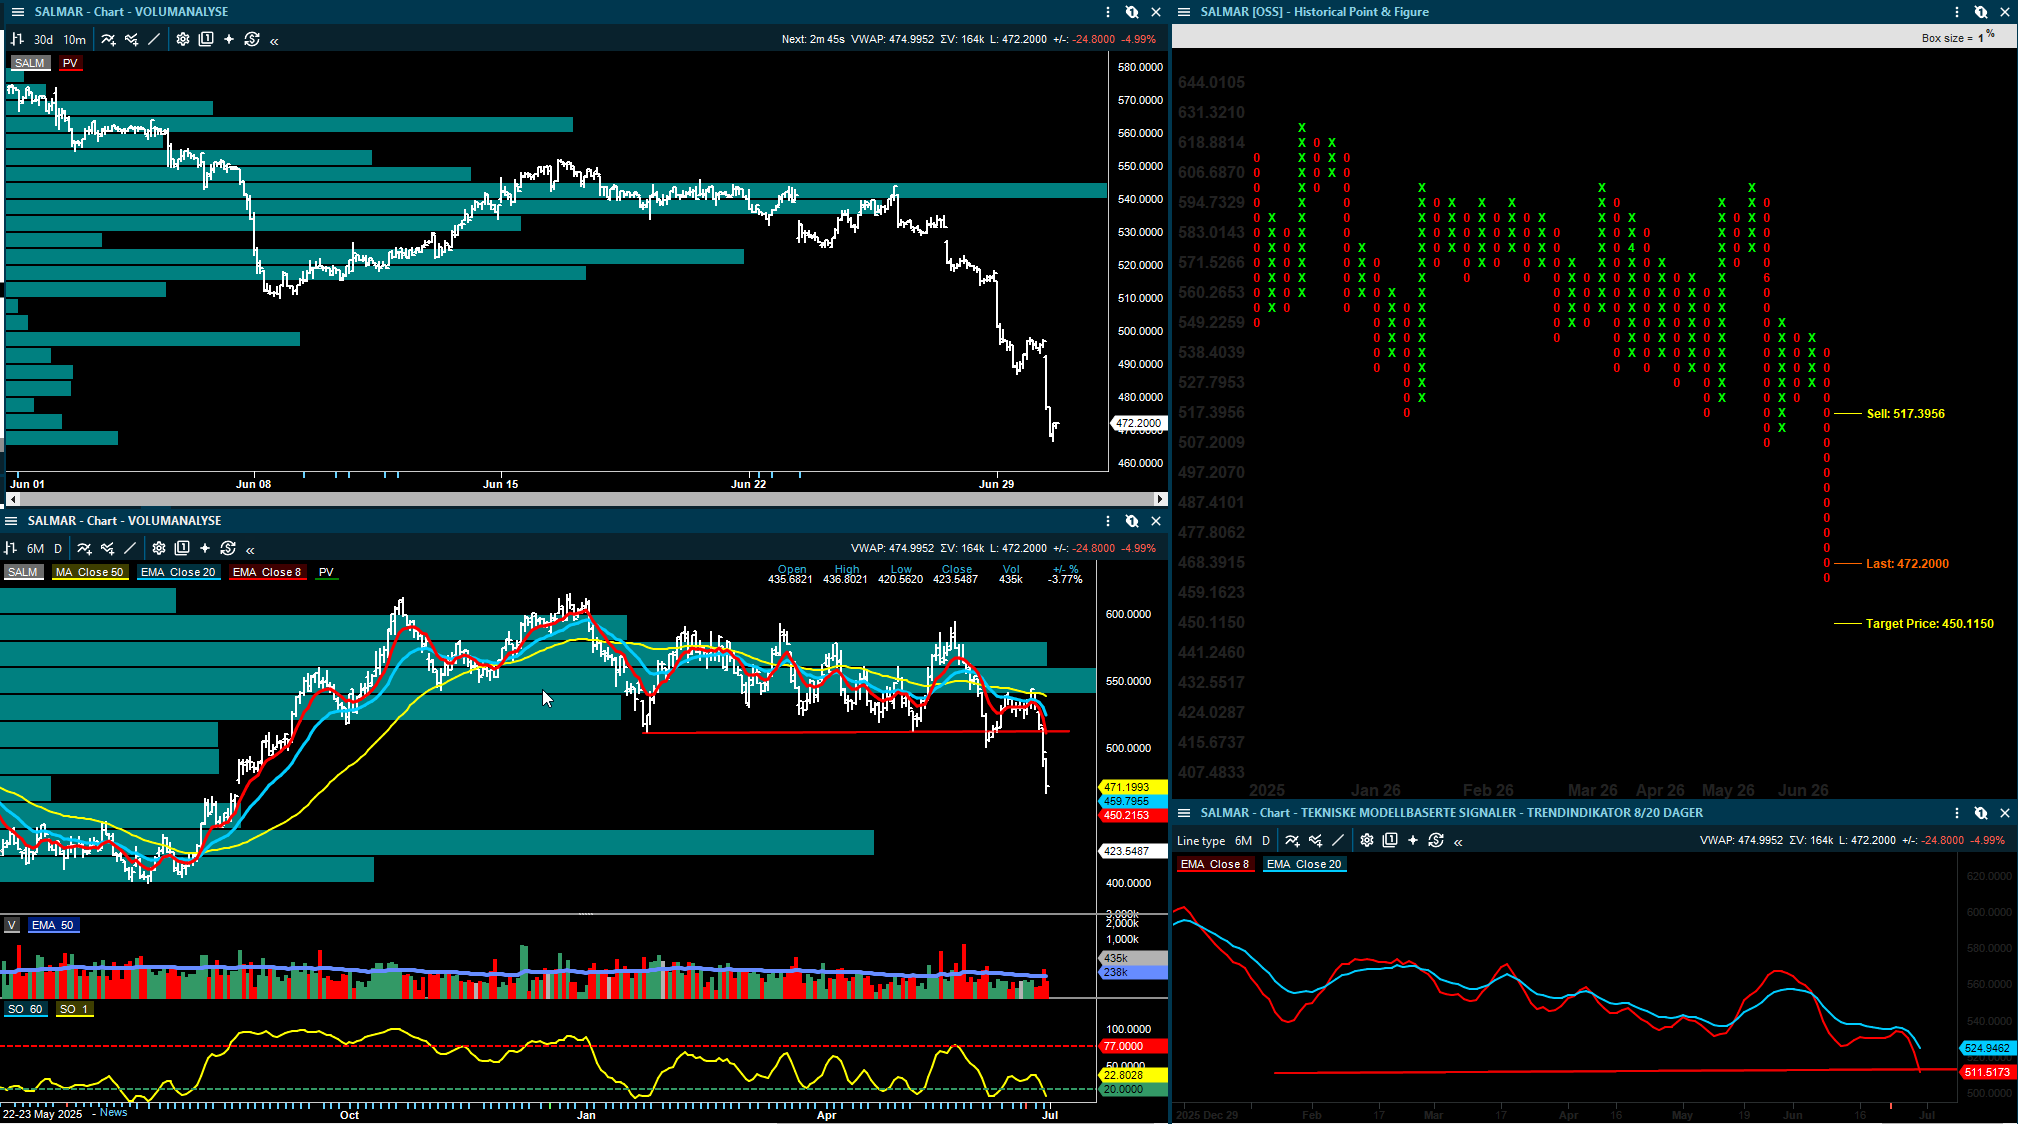Toggle SALM series legend in top chart

[30, 63]
